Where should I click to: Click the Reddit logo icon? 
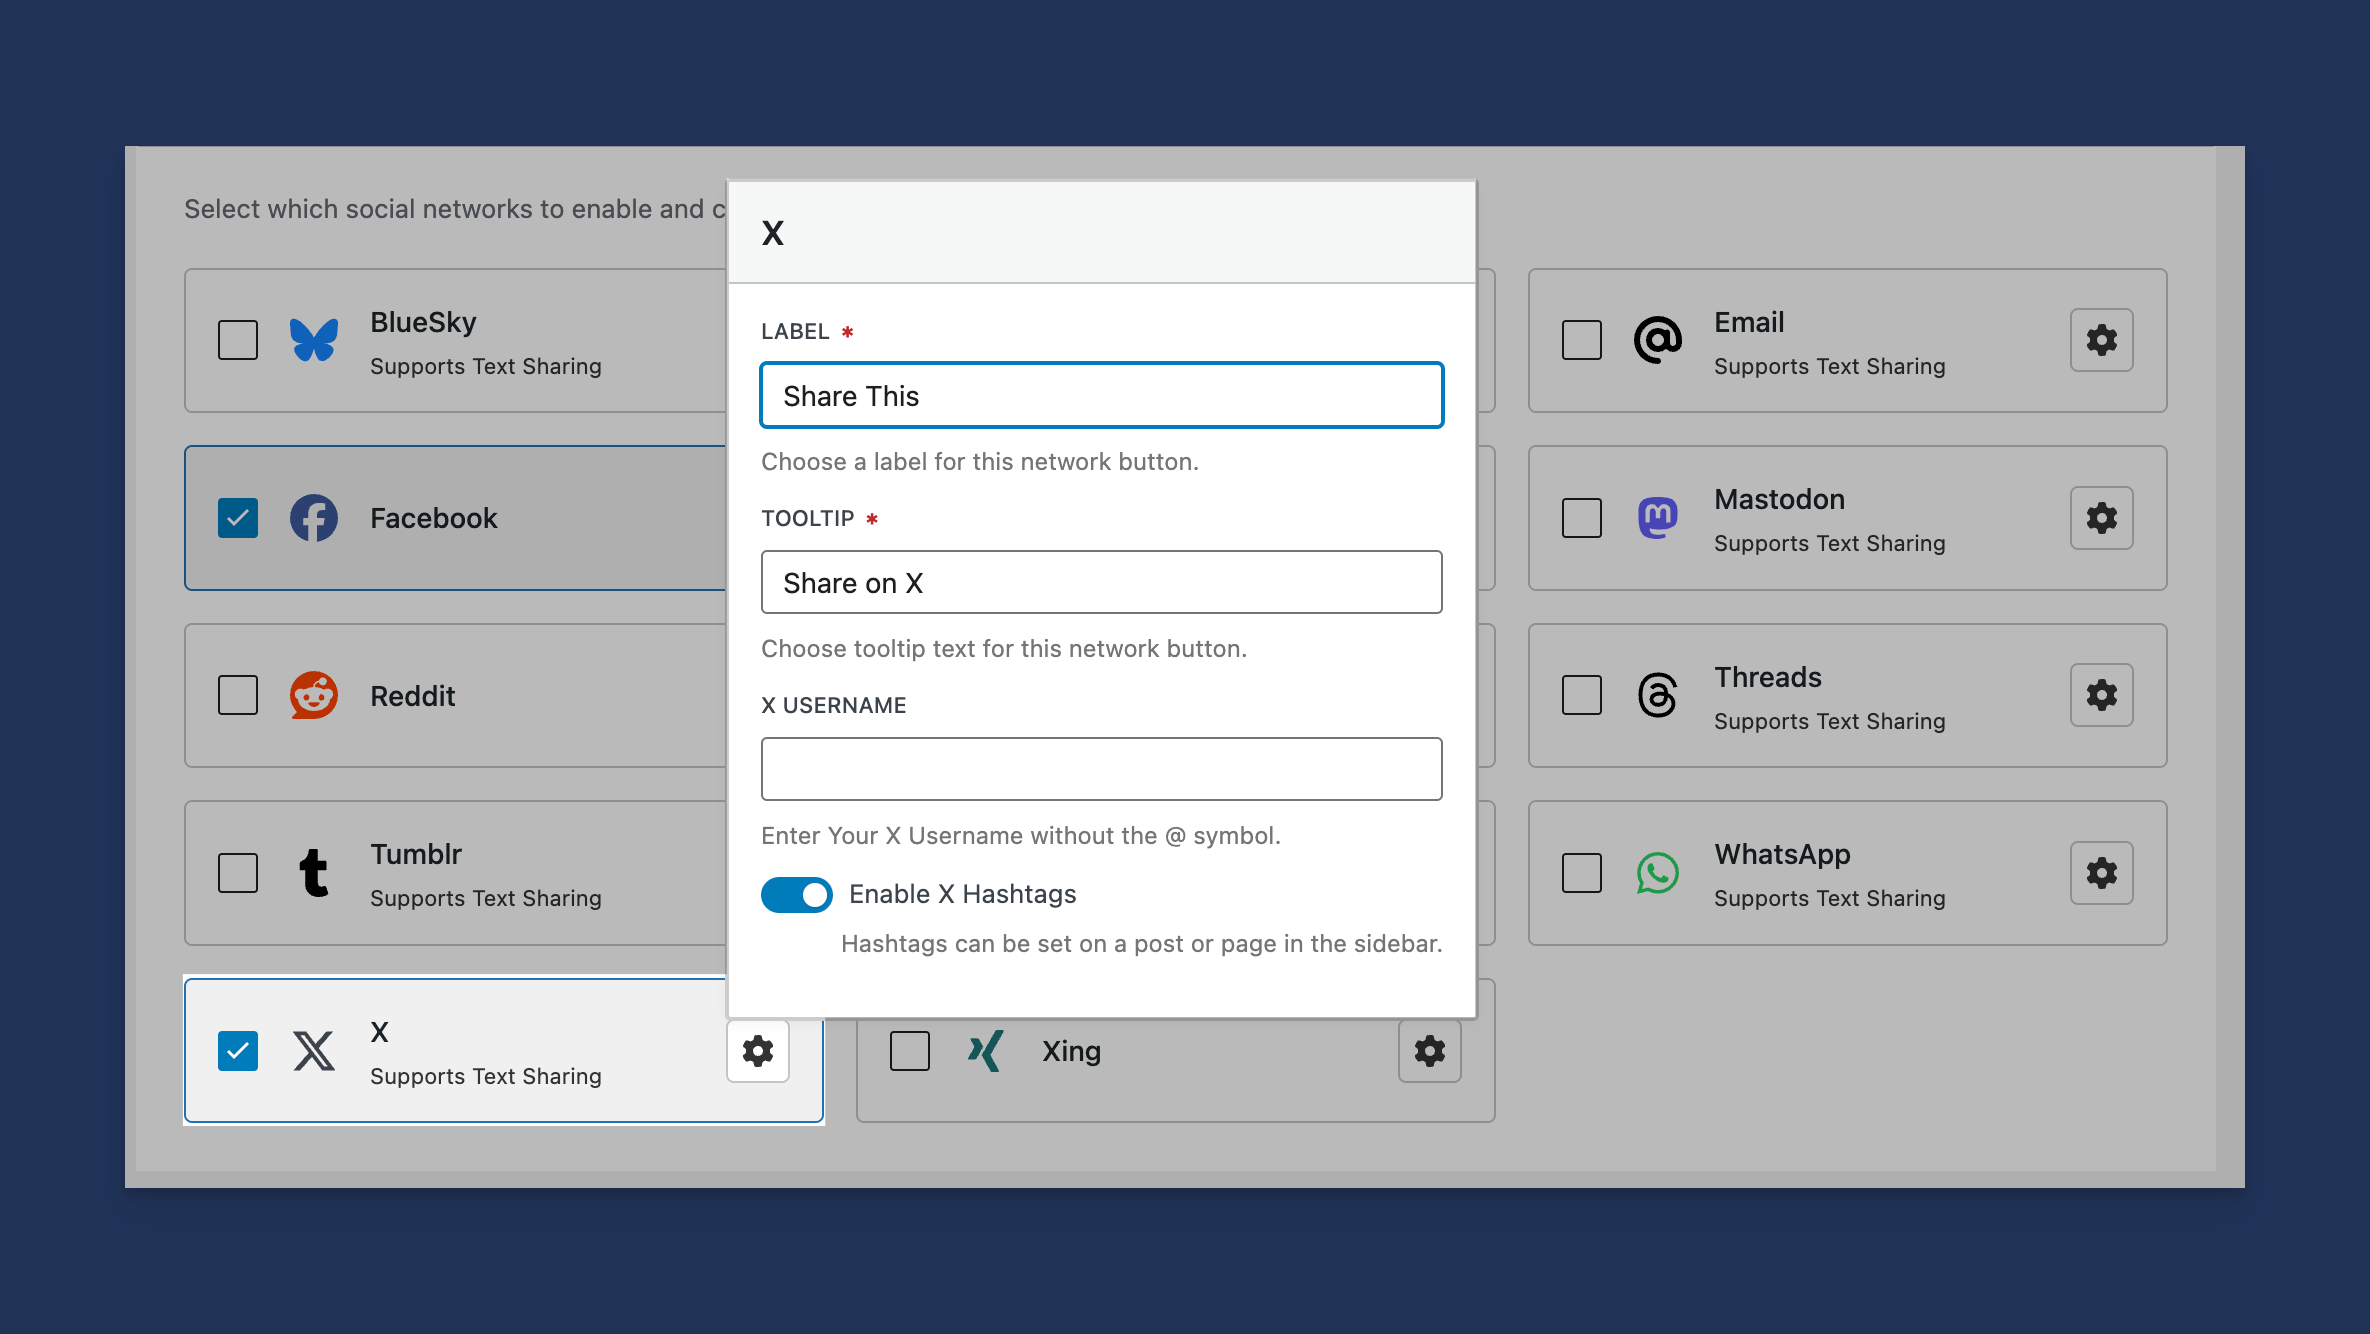coord(314,695)
